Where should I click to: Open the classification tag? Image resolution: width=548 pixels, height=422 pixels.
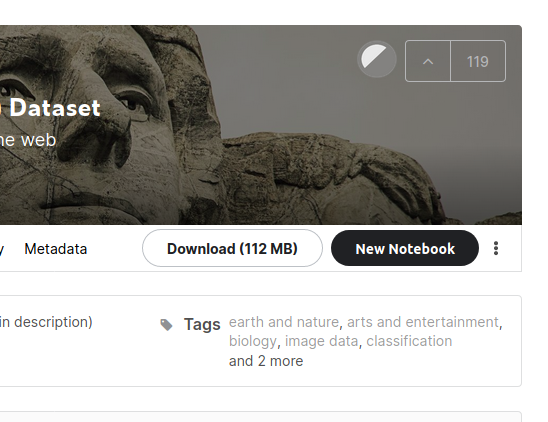pyautogui.click(x=409, y=341)
